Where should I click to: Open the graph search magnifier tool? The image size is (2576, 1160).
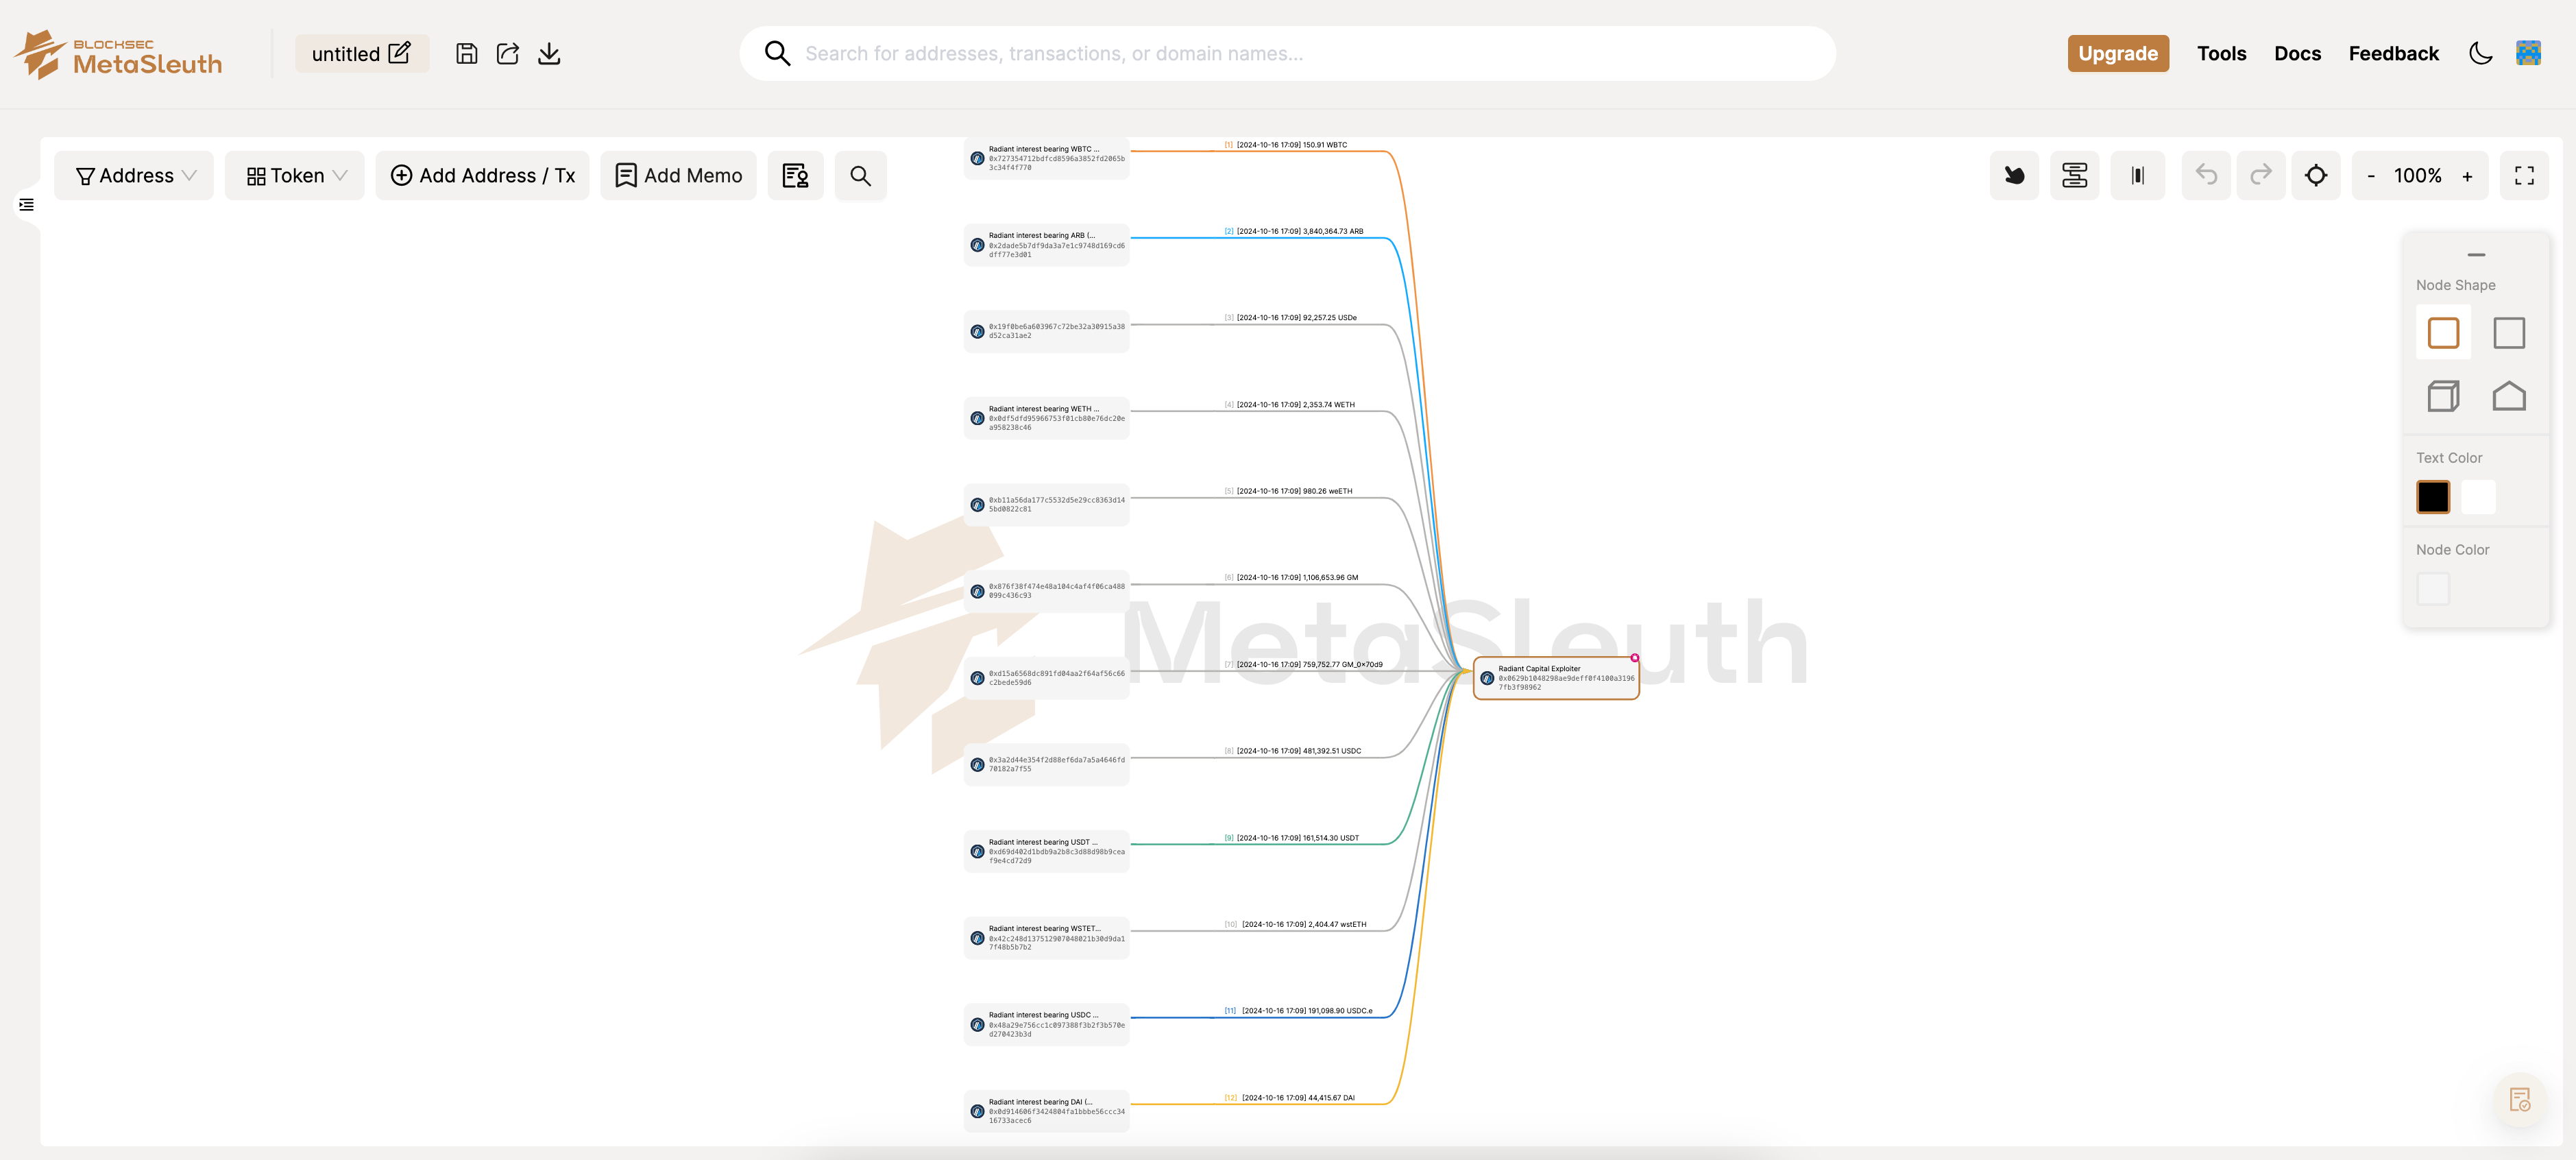[860, 176]
